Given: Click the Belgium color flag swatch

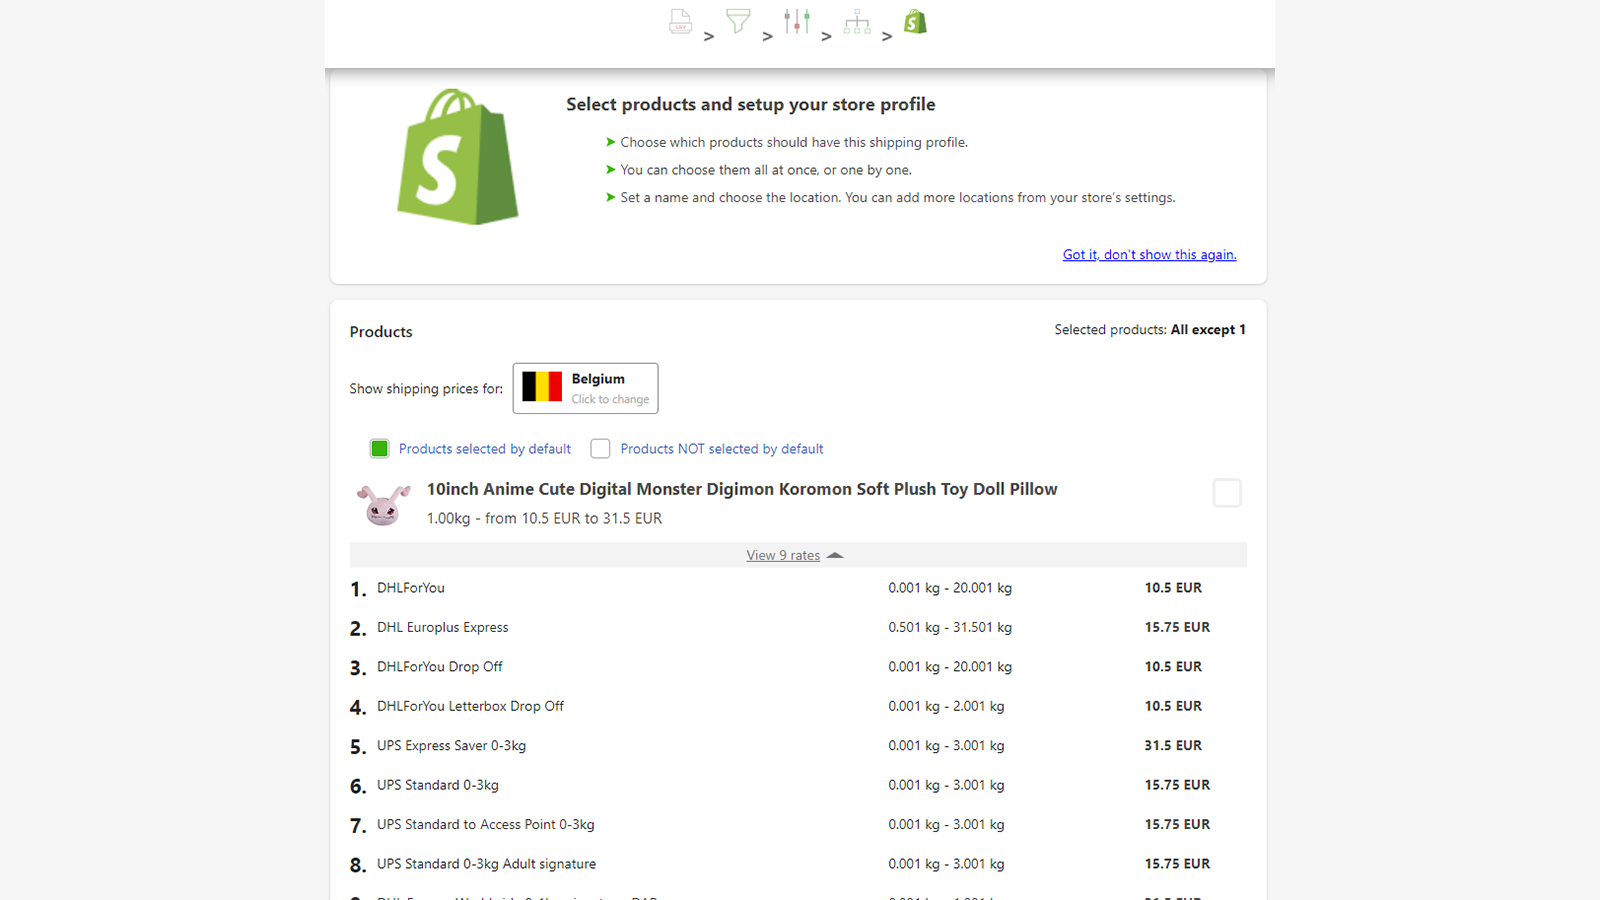Looking at the screenshot, I should tap(541, 388).
